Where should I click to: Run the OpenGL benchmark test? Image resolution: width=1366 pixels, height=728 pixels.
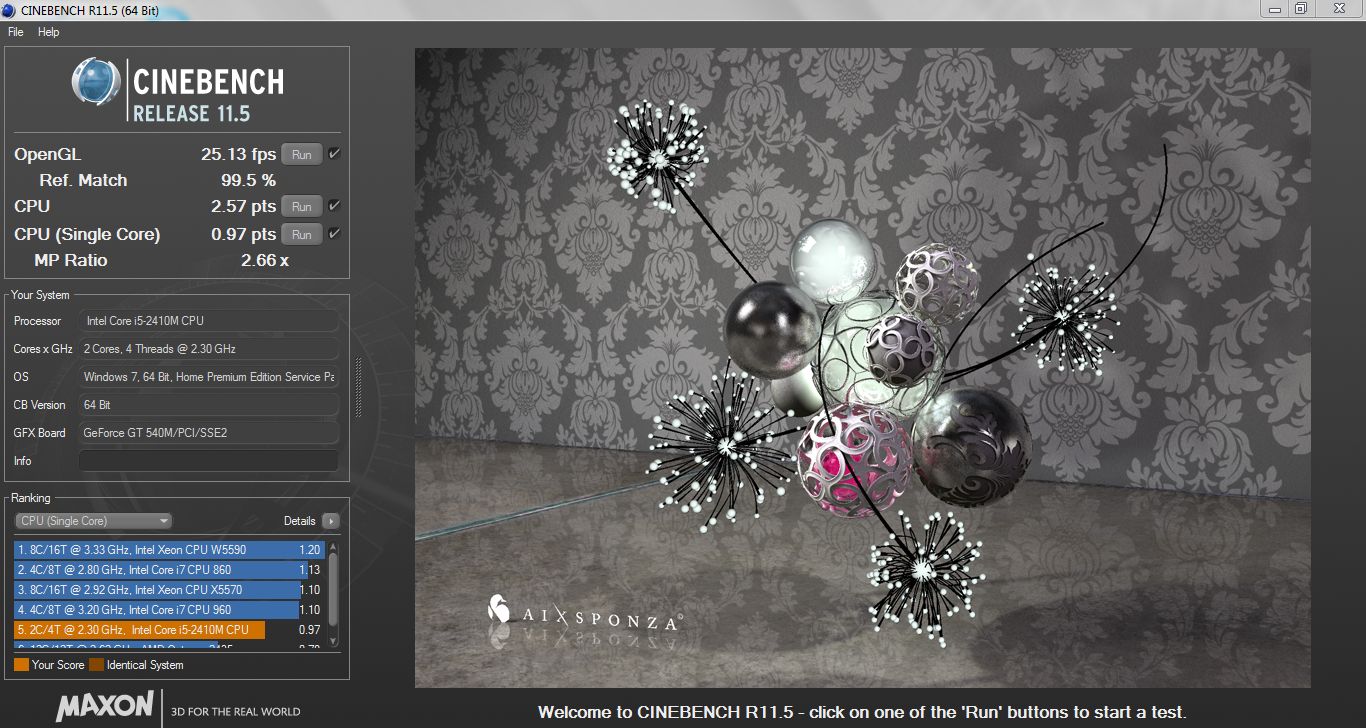tap(302, 154)
